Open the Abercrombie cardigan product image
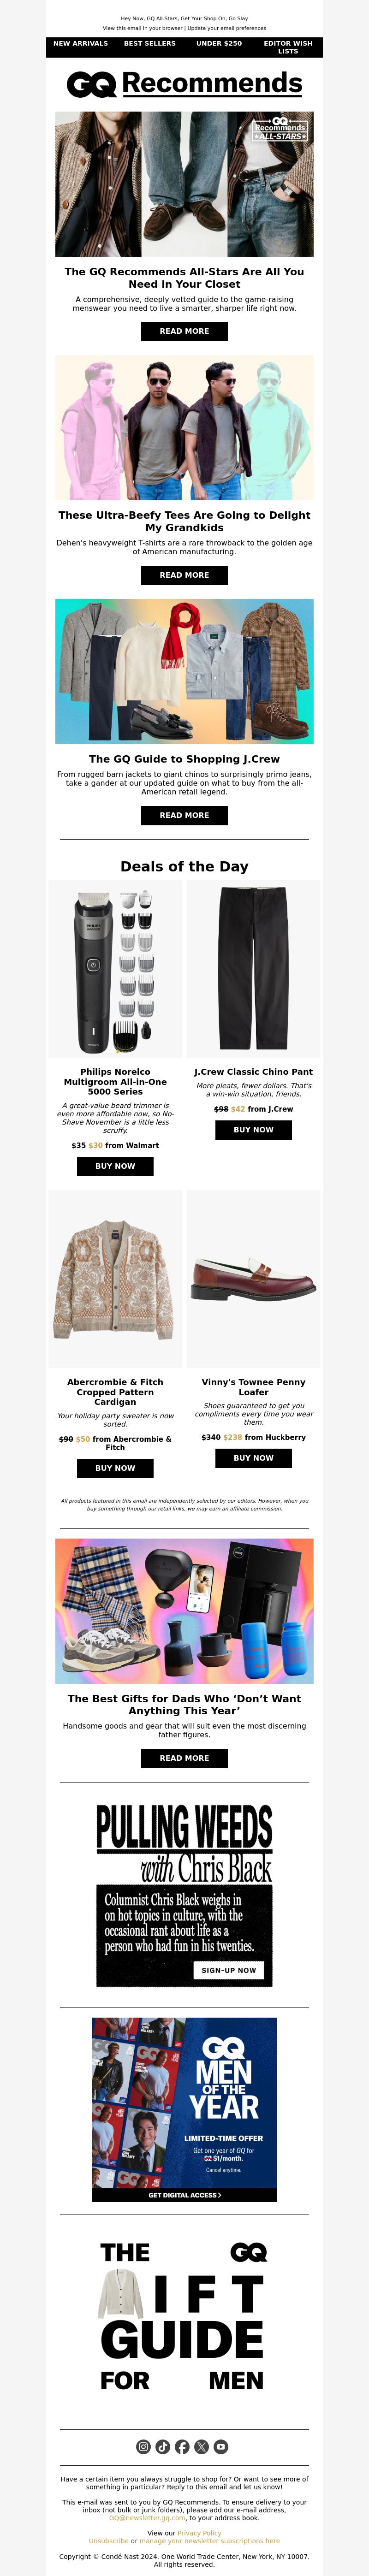The height and width of the screenshot is (2576, 369). pyautogui.click(x=115, y=1279)
